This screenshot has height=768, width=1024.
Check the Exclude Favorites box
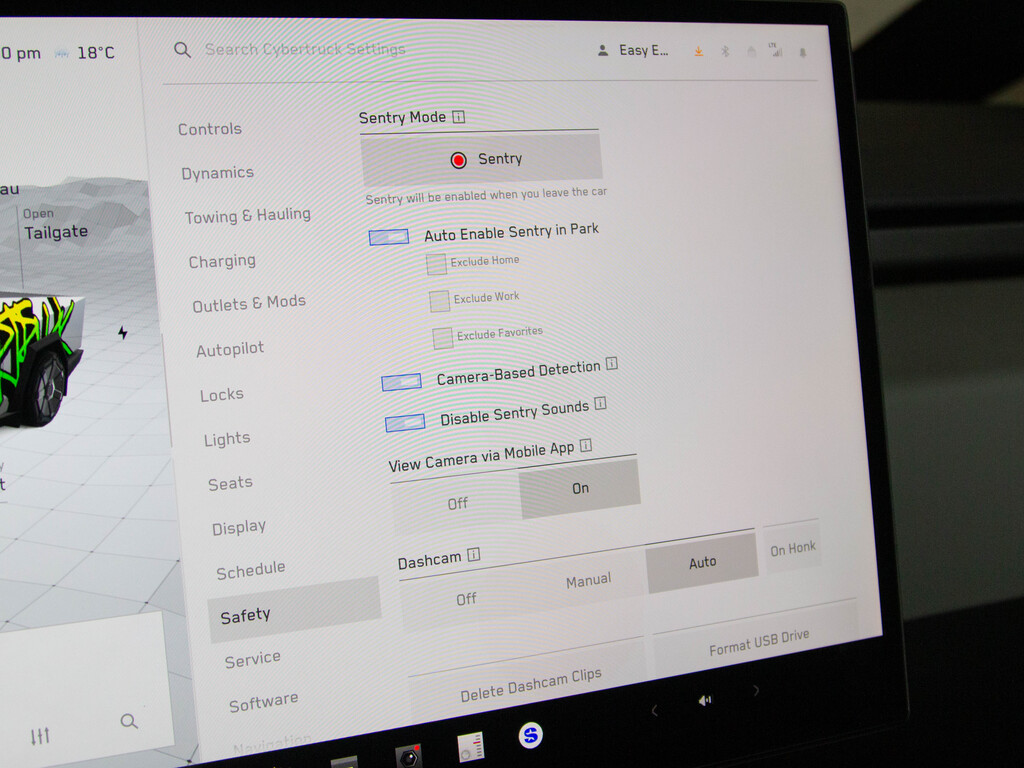click(x=443, y=338)
